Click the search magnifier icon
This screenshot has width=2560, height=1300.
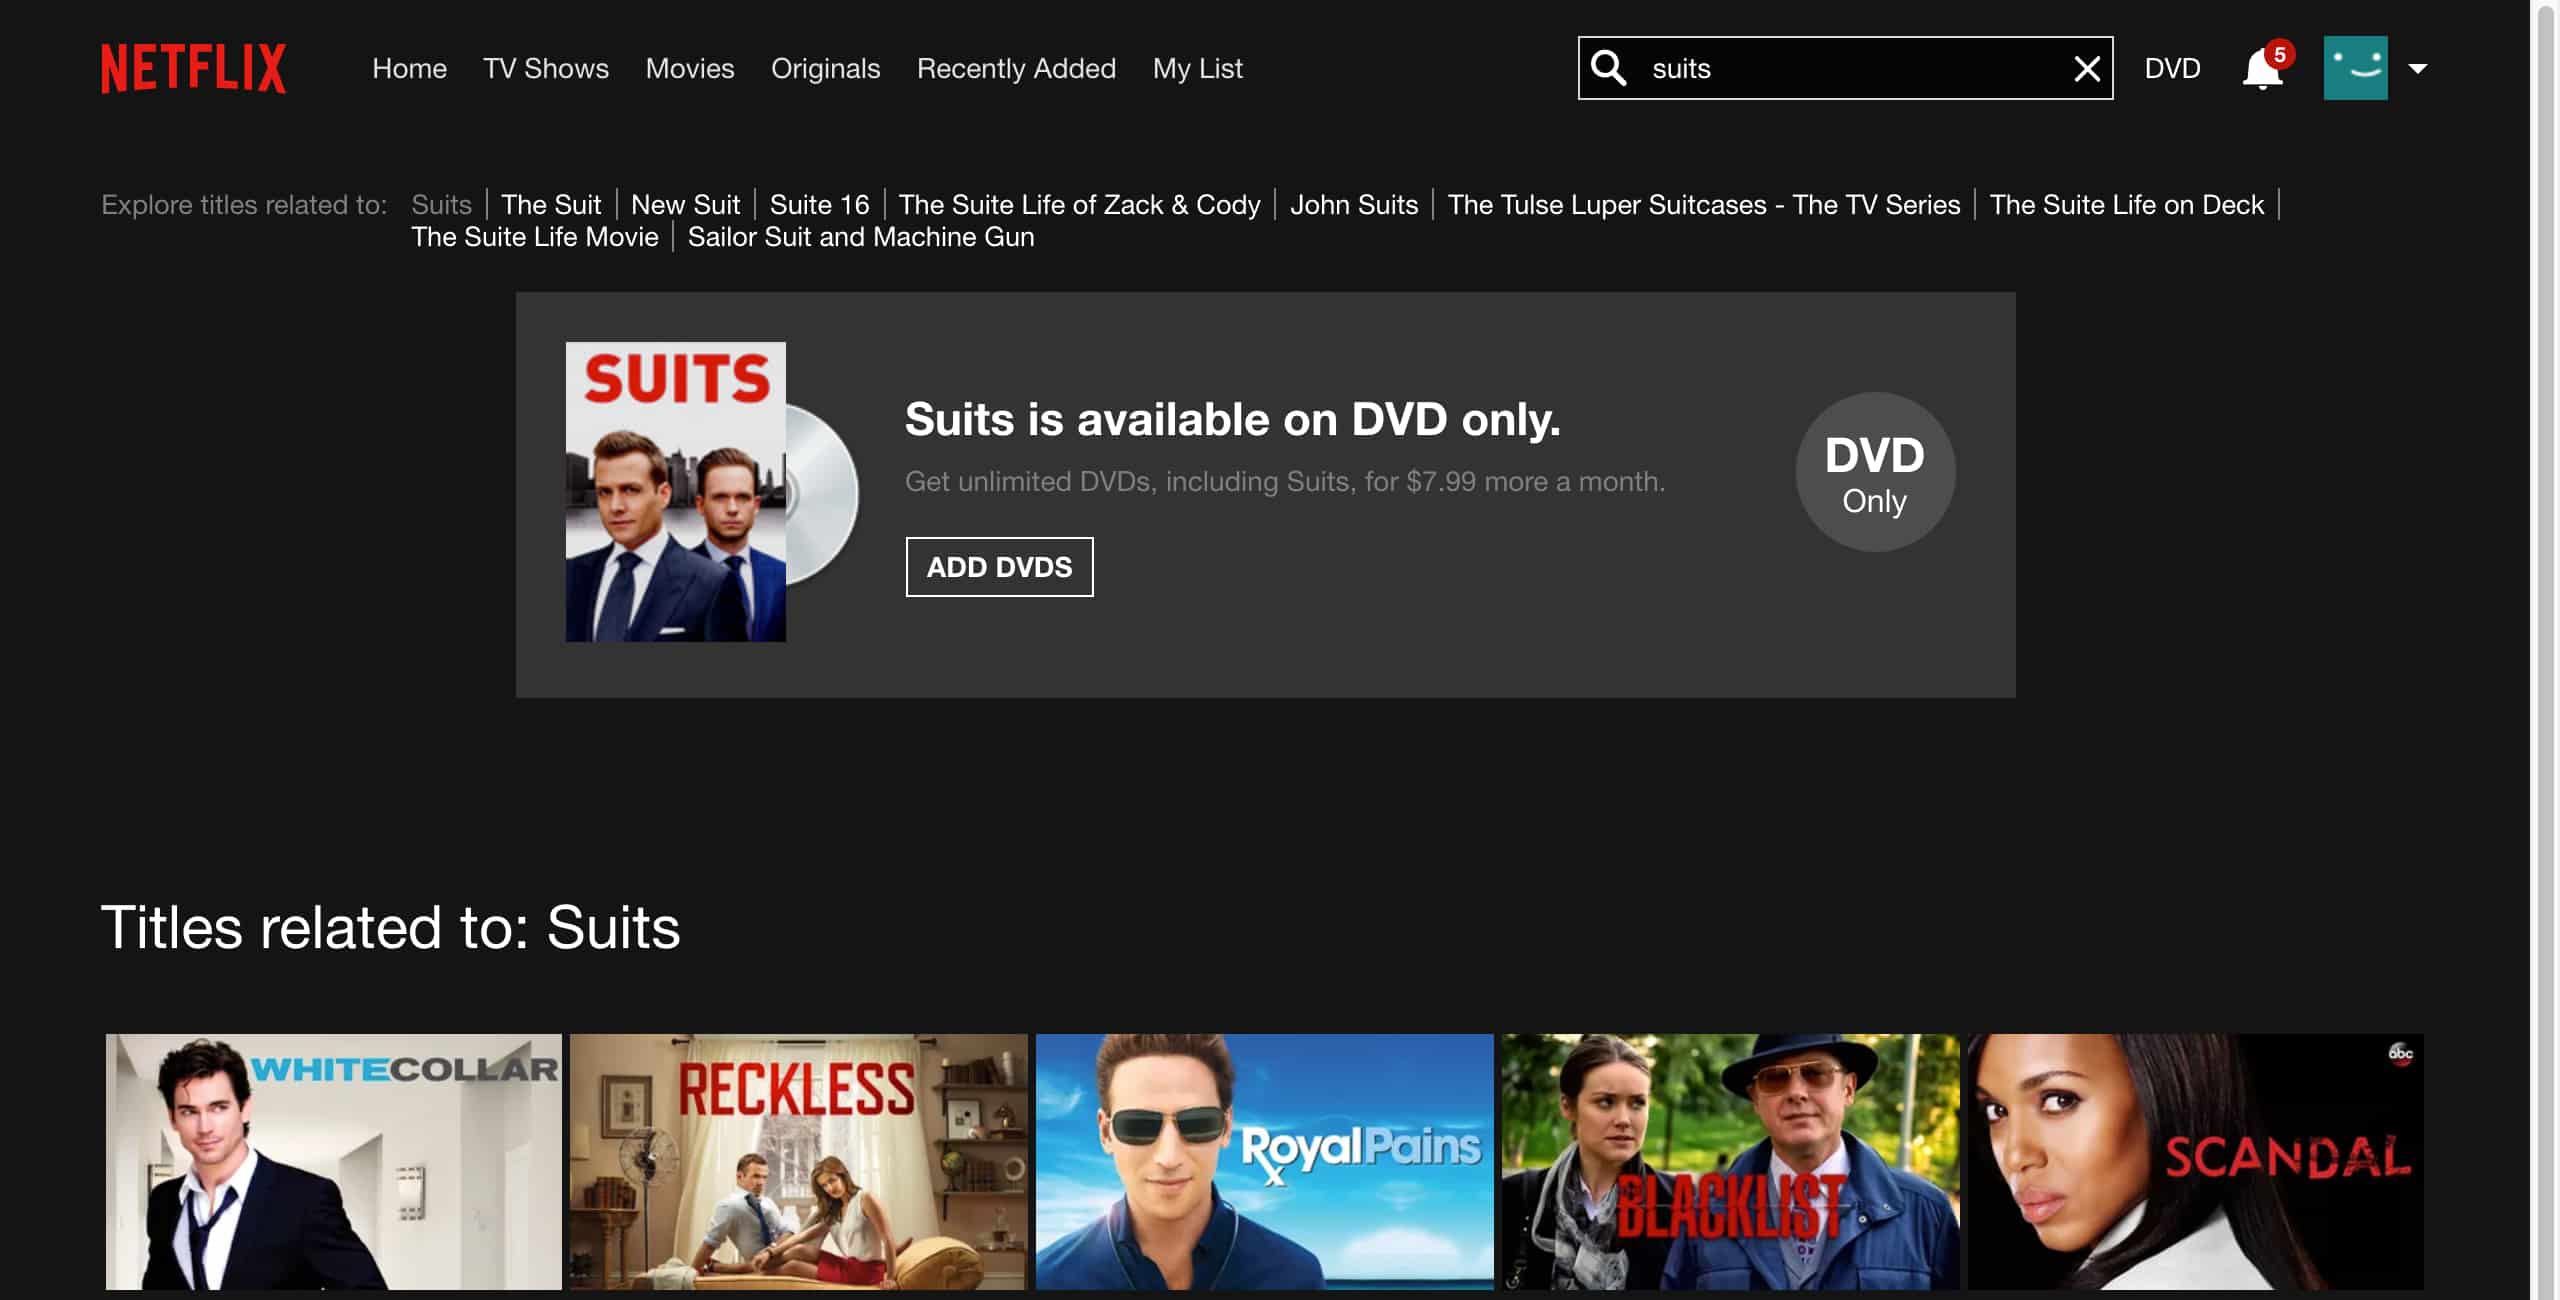point(1608,68)
